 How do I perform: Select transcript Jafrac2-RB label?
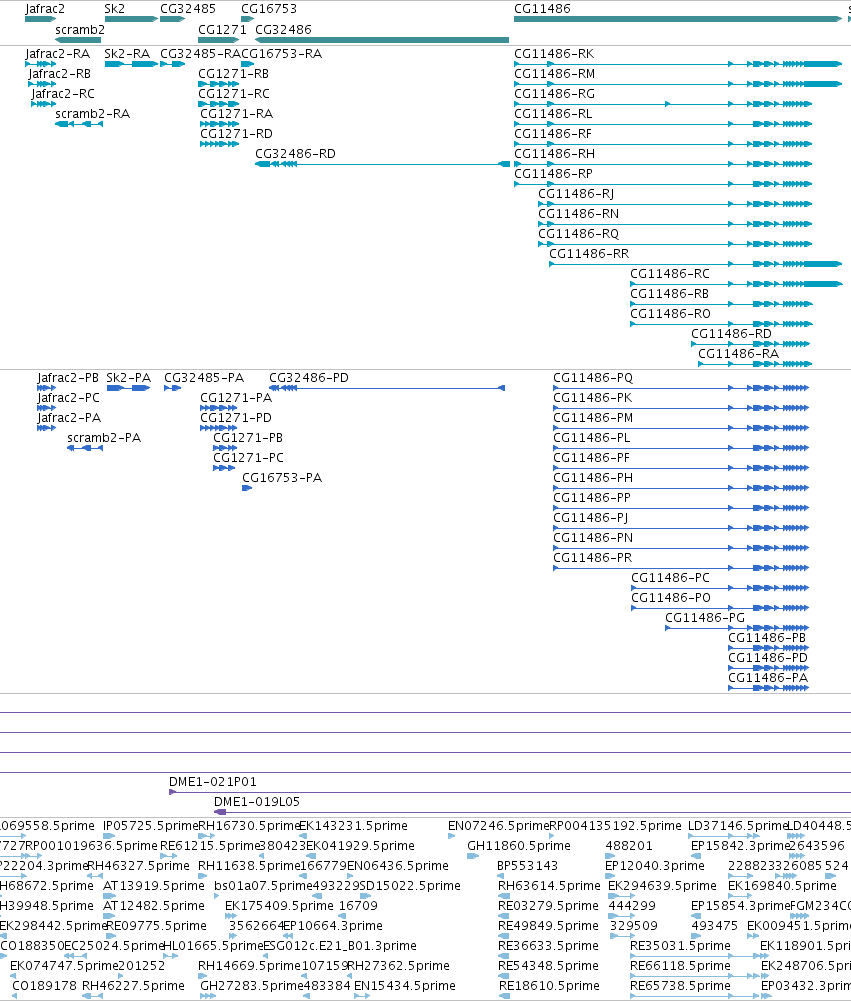[59, 74]
